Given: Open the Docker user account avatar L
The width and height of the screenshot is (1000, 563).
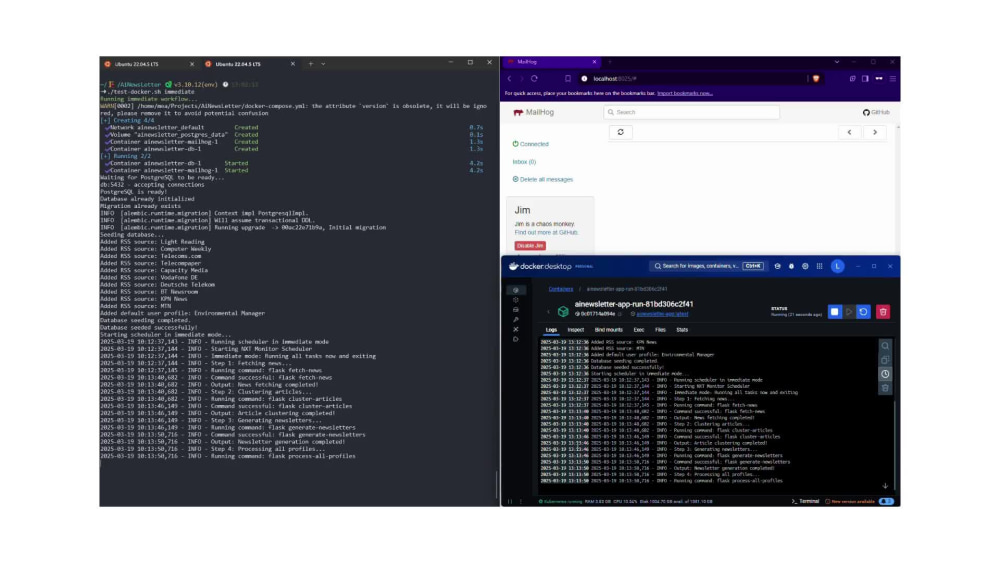Looking at the screenshot, I should pos(837,266).
